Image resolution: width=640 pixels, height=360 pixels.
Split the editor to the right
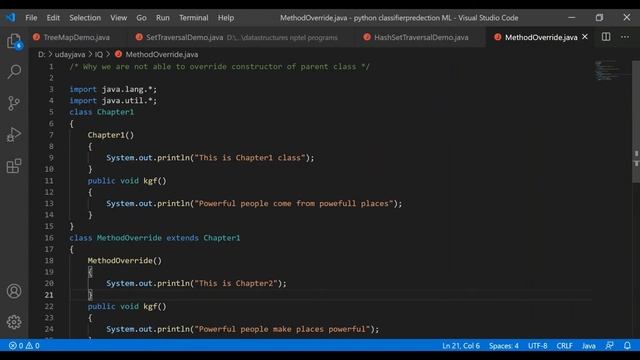point(606,37)
